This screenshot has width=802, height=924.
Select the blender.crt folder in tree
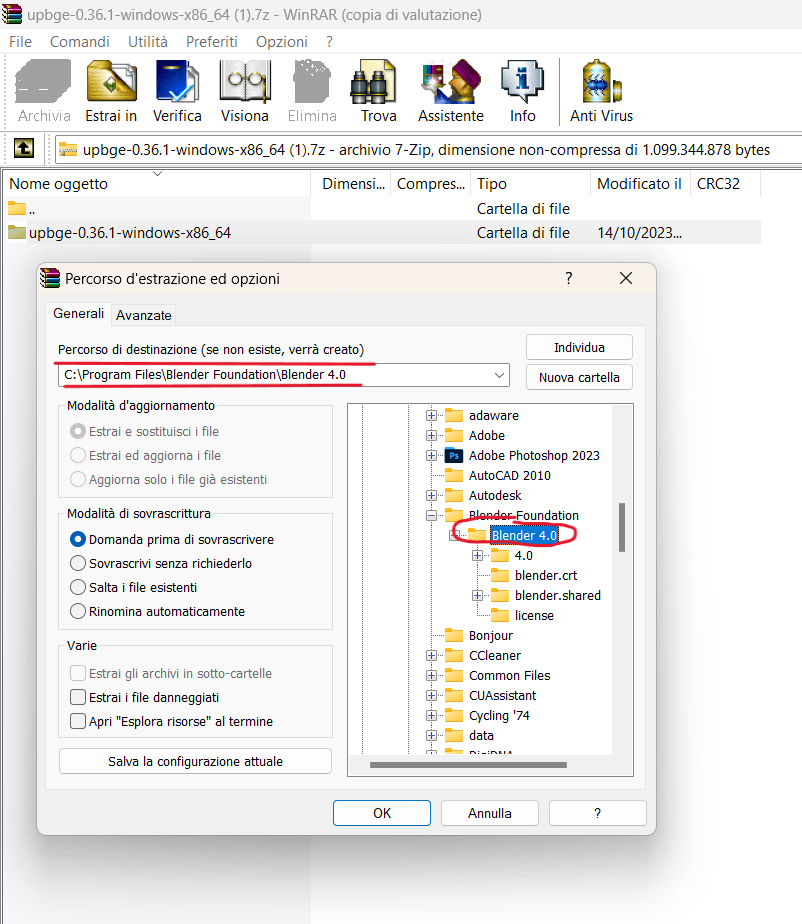click(546, 576)
